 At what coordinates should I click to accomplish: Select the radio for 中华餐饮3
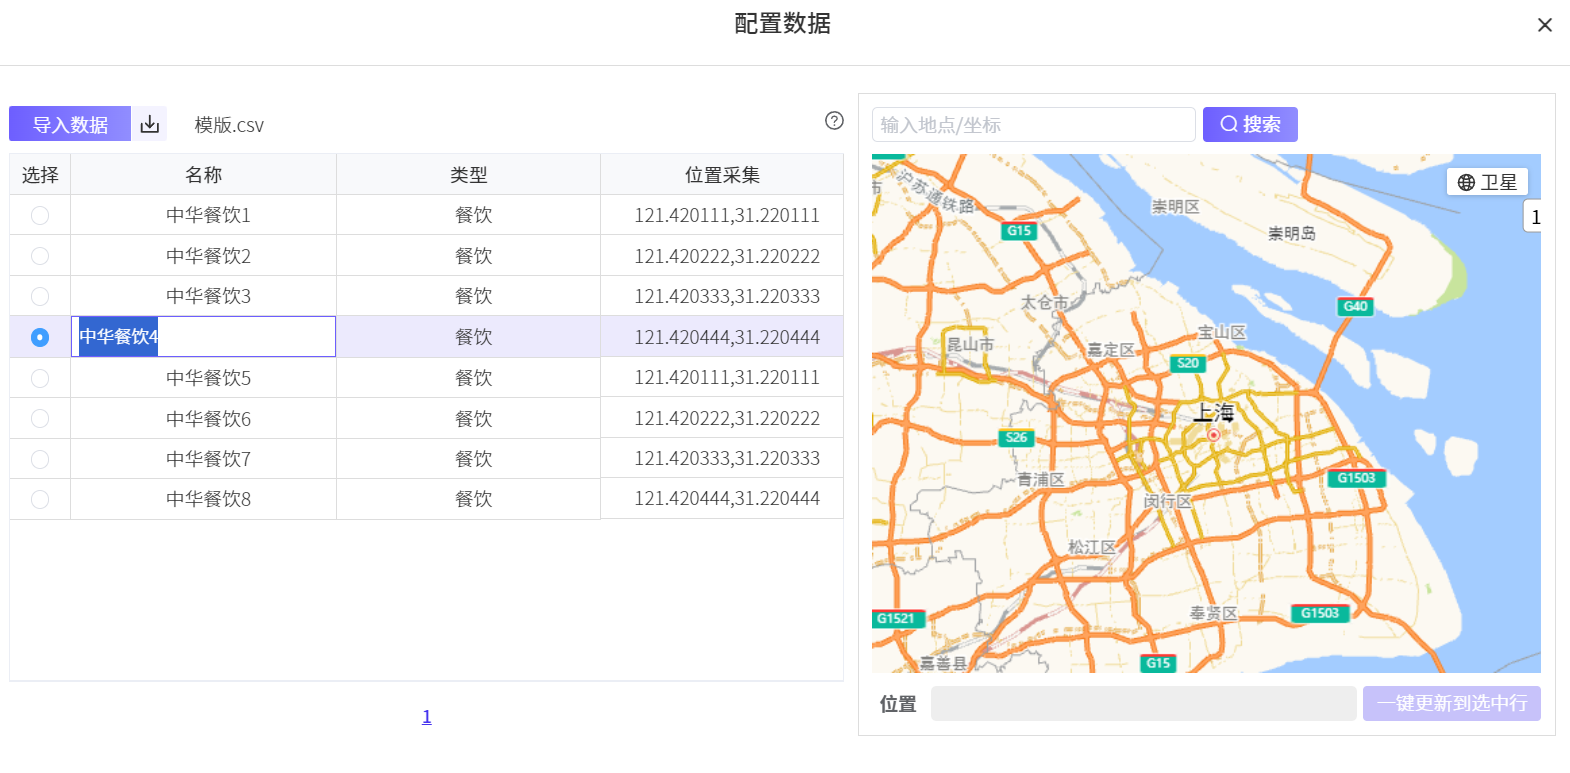click(x=40, y=296)
